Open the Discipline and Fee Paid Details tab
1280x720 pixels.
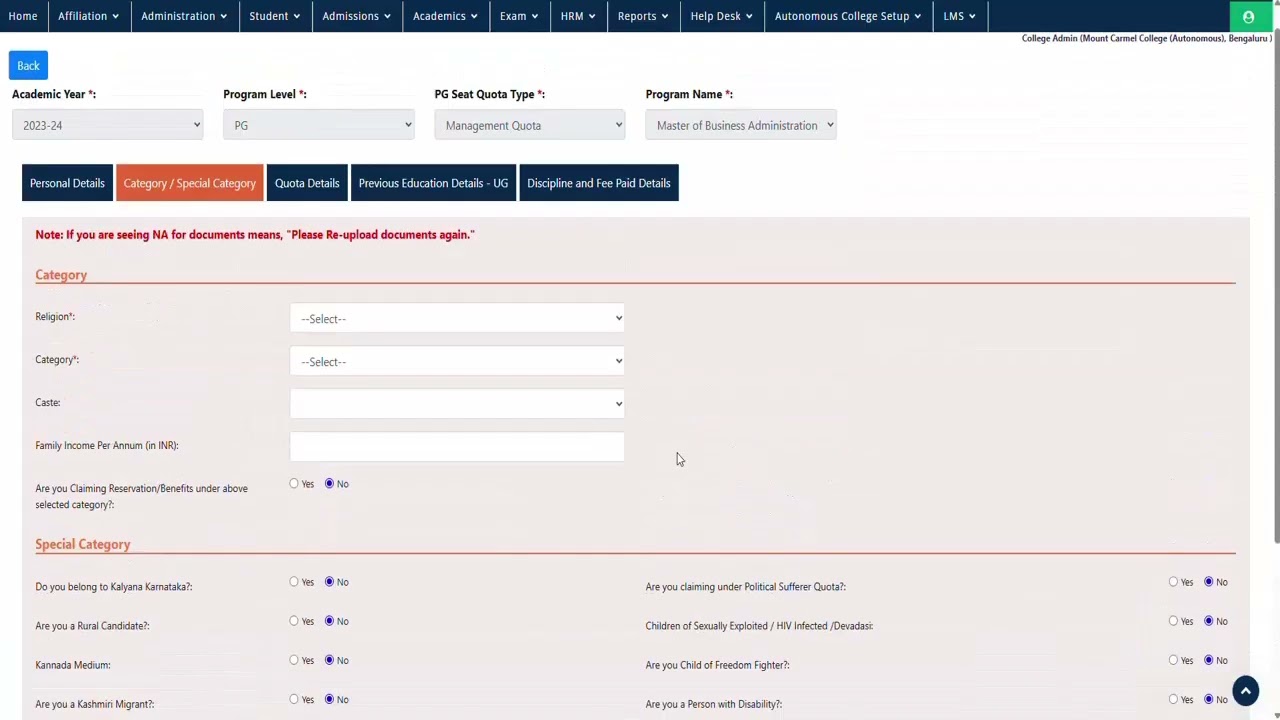click(x=599, y=183)
